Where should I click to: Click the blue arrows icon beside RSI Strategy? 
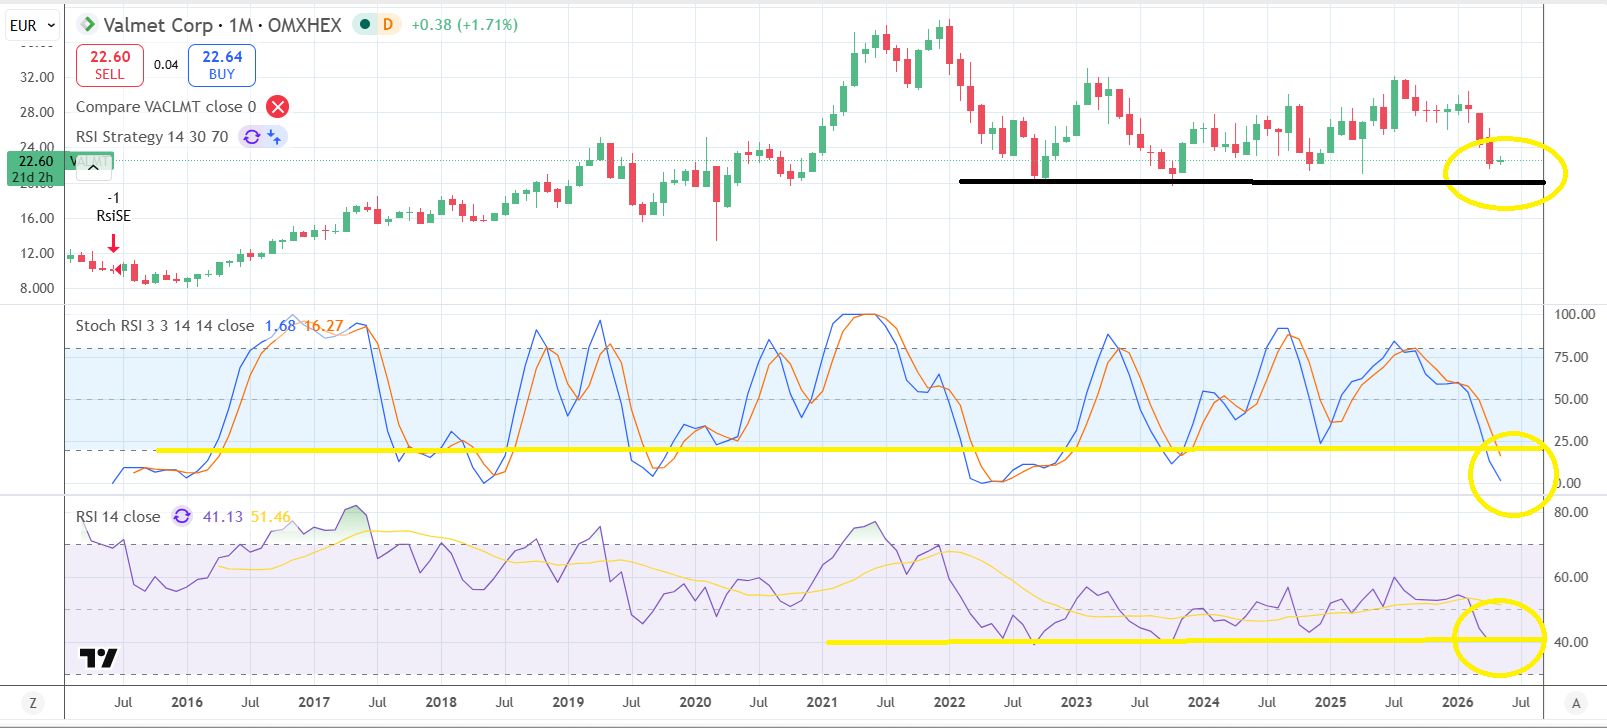[274, 136]
